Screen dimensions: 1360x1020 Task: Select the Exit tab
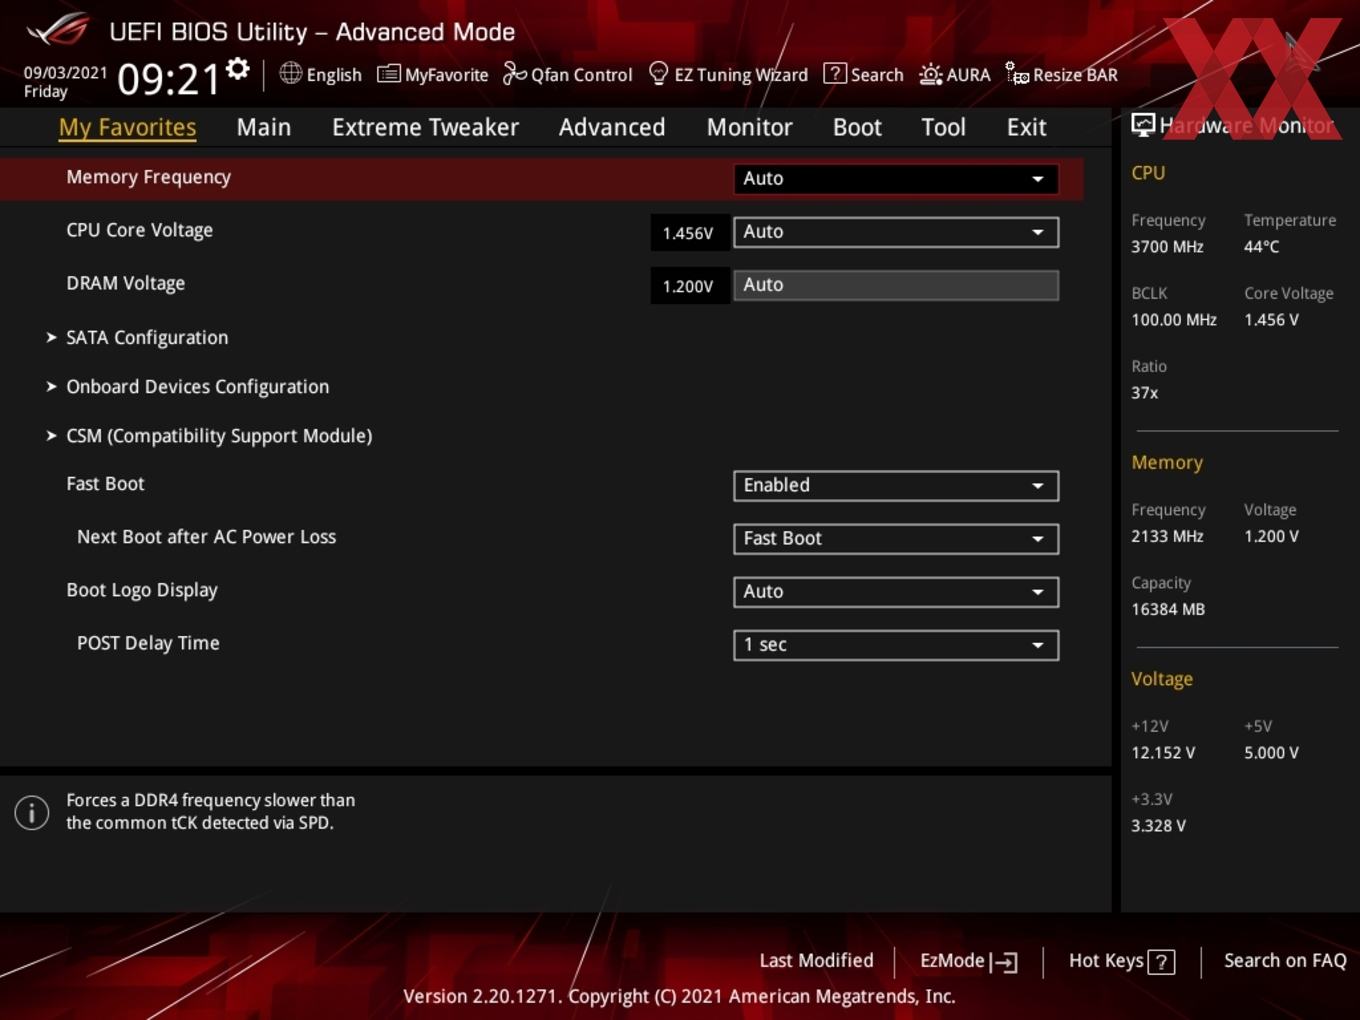[x=1026, y=127]
